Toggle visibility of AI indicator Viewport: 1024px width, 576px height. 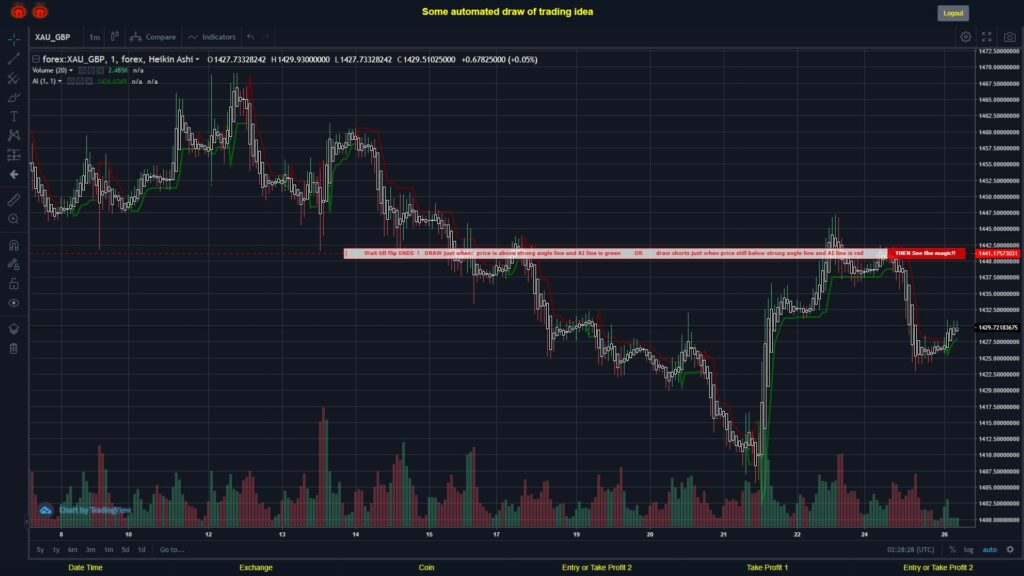pyautogui.click(x=71, y=81)
